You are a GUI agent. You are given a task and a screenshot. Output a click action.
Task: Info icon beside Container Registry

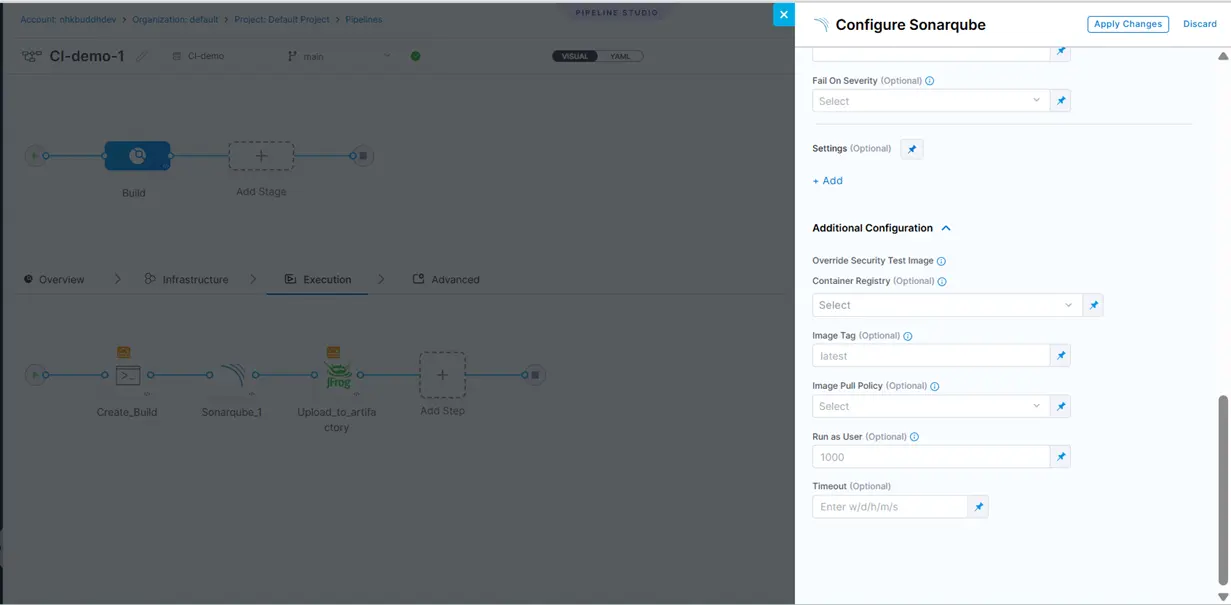942,282
